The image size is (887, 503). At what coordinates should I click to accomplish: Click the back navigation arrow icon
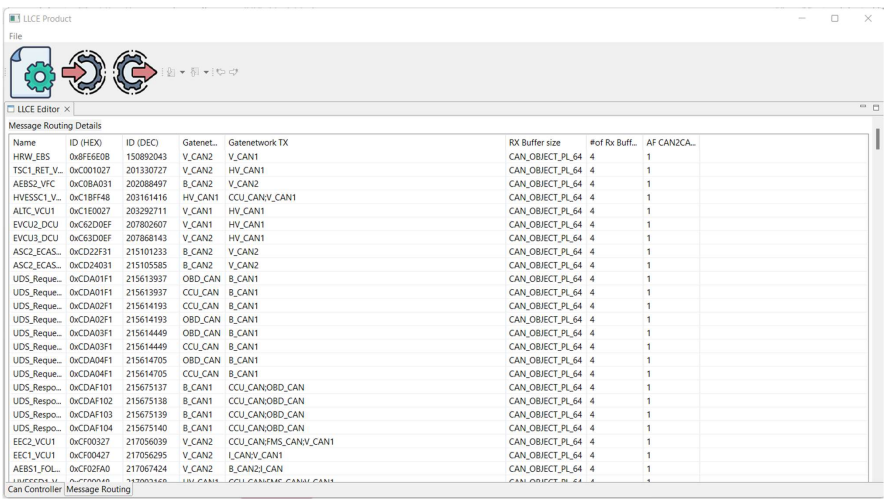(220, 73)
